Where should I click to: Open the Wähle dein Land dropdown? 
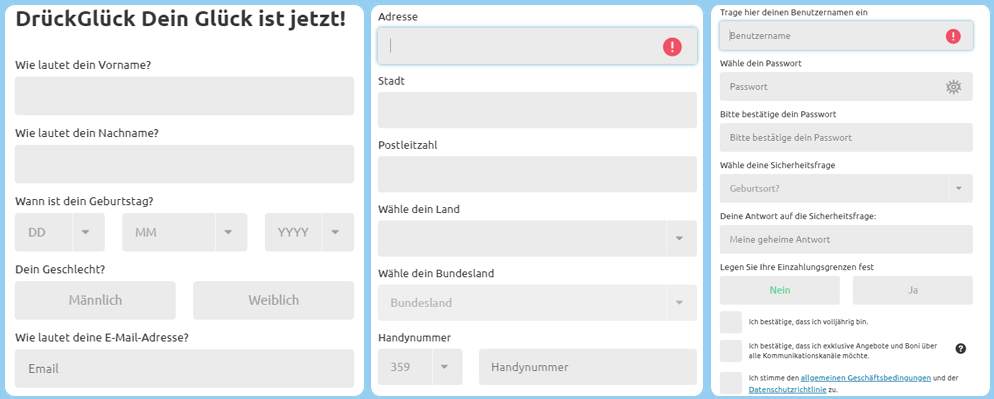click(537, 239)
